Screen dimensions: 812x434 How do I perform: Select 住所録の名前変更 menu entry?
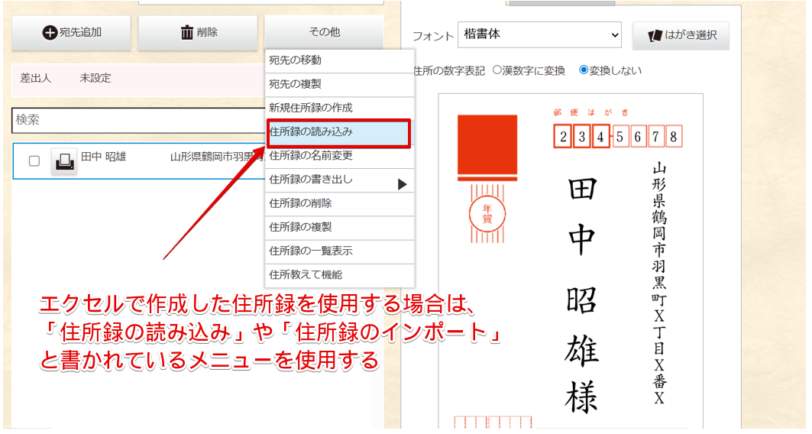coord(340,156)
